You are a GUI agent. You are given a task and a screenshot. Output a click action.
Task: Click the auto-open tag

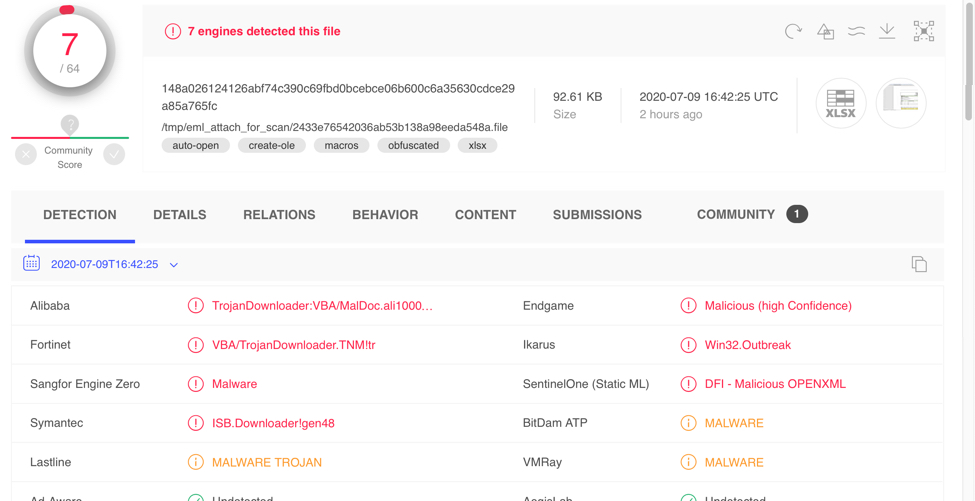pyautogui.click(x=195, y=145)
